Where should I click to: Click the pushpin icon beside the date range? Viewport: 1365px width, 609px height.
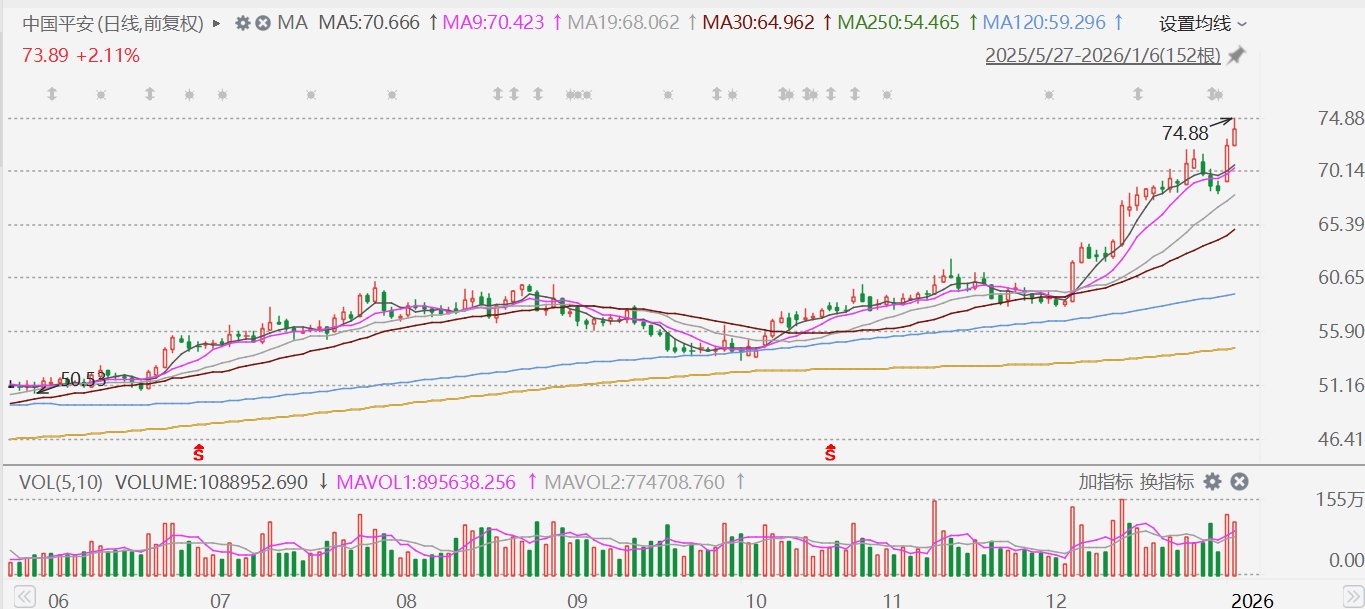[x=1236, y=57]
